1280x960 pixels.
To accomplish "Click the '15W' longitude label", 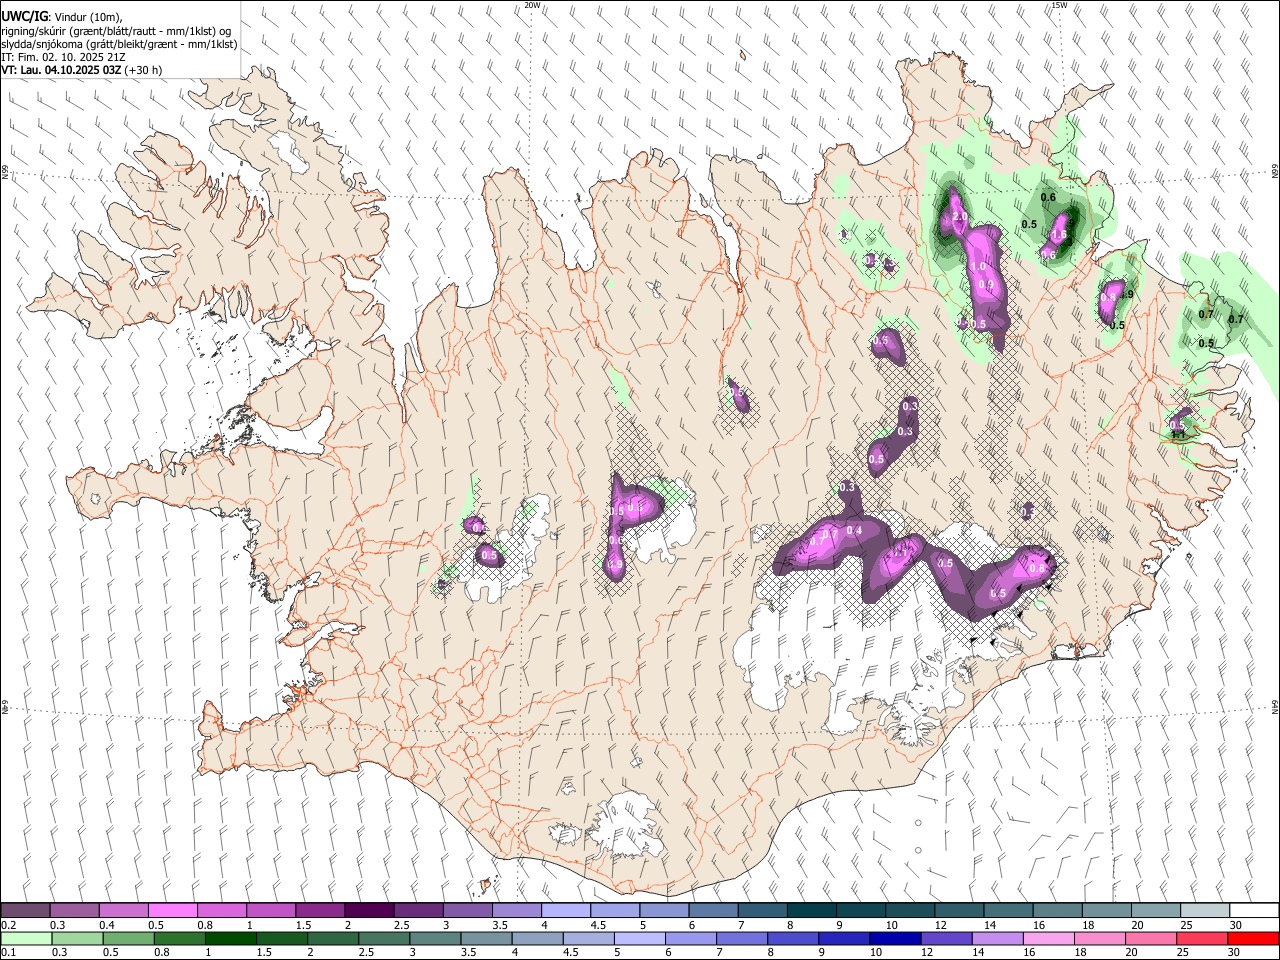I will 1060,5.
